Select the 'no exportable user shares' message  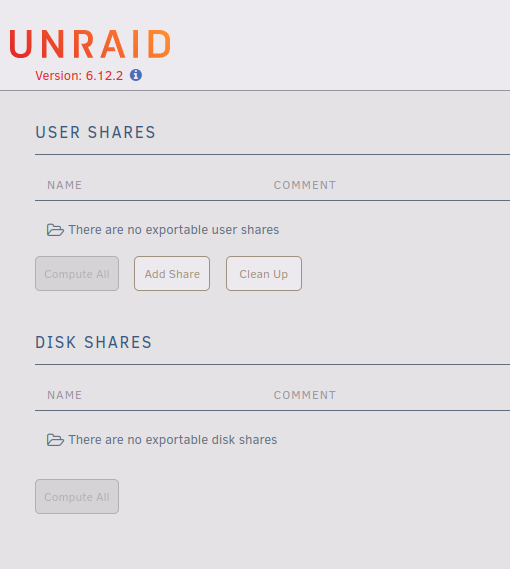pyautogui.click(x=174, y=230)
